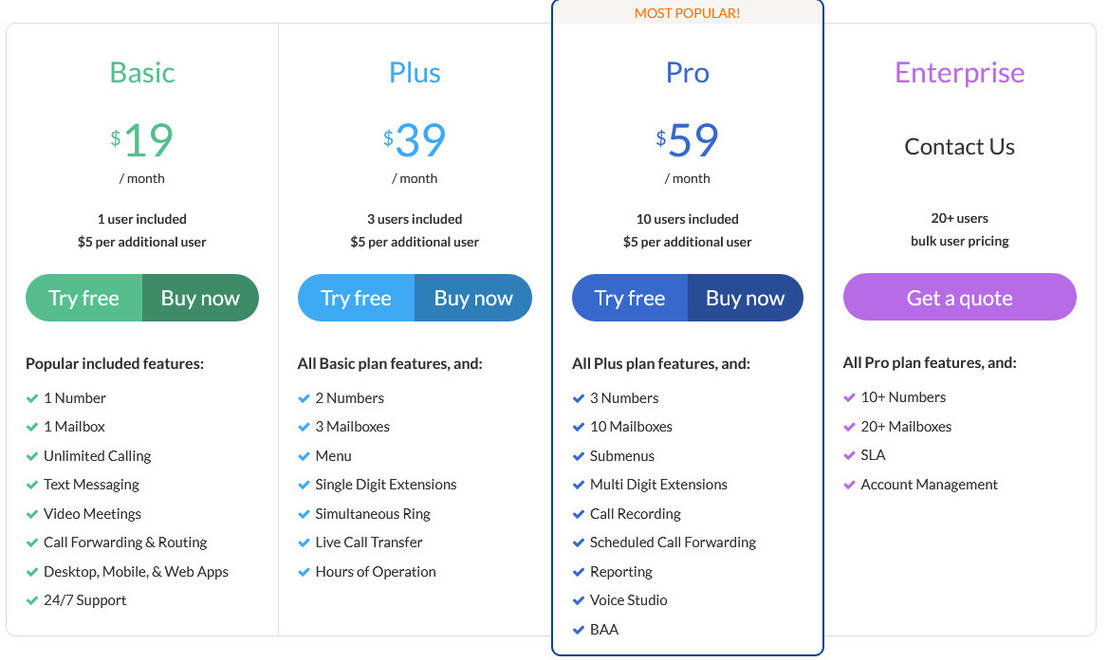Image resolution: width=1108 pixels, height=660 pixels.
Task: Click Buy now on the Pro plan
Action: pyautogui.click(x=745, y=297)
